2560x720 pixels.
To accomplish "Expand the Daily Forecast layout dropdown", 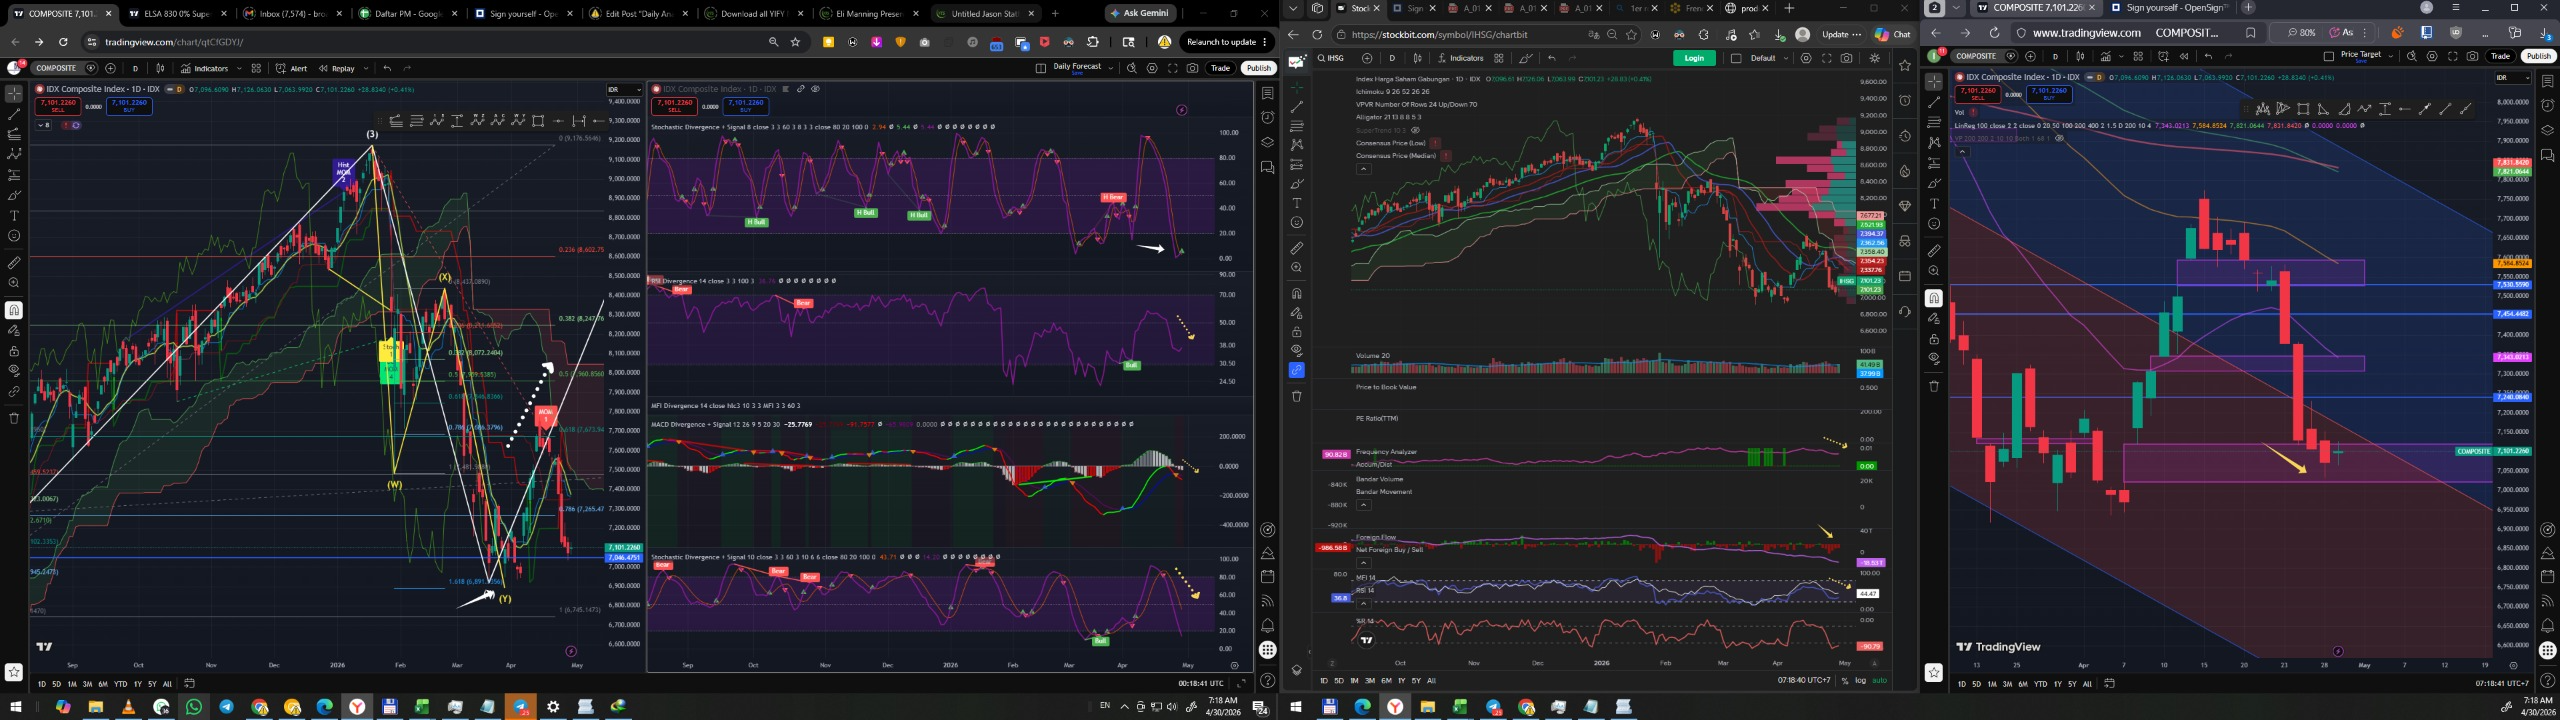I will [x=1111, y=69].
